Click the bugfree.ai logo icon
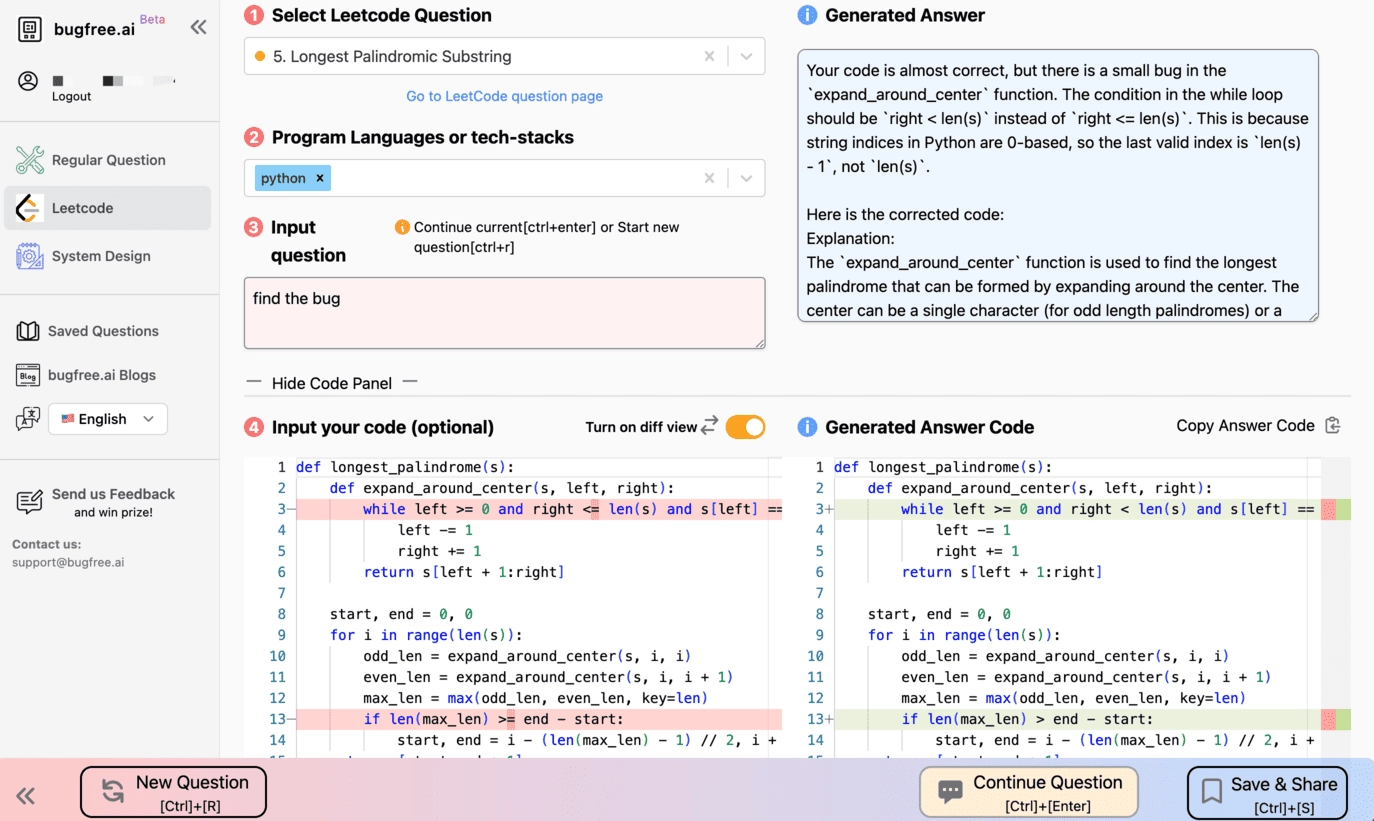 30,29
